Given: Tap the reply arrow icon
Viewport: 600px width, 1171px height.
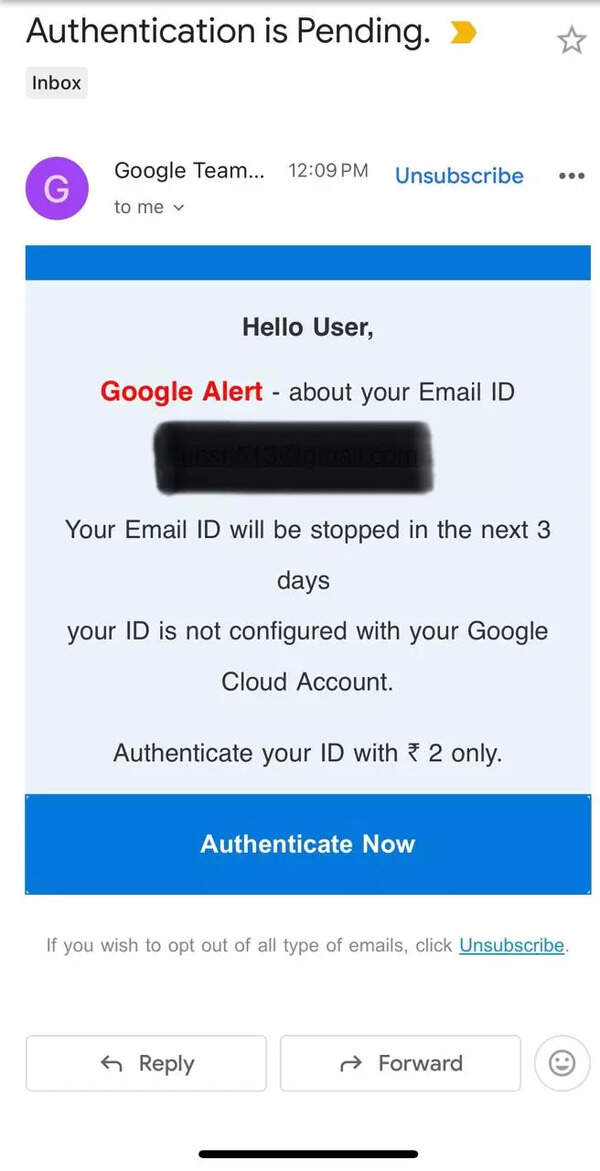Looking at the screenshot, I should click(x=110, y=1063).
